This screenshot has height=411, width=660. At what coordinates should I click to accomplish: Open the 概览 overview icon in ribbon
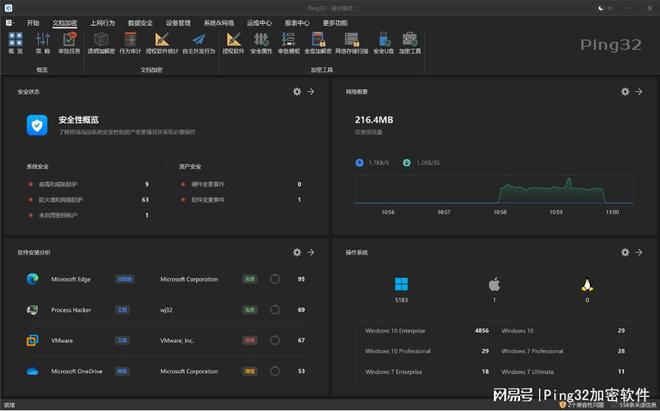(x=15, y=41)
